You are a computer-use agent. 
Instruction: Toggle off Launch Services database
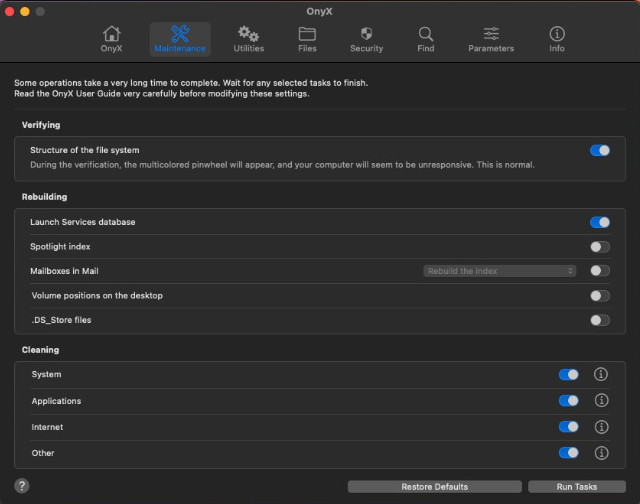[599, 222]
